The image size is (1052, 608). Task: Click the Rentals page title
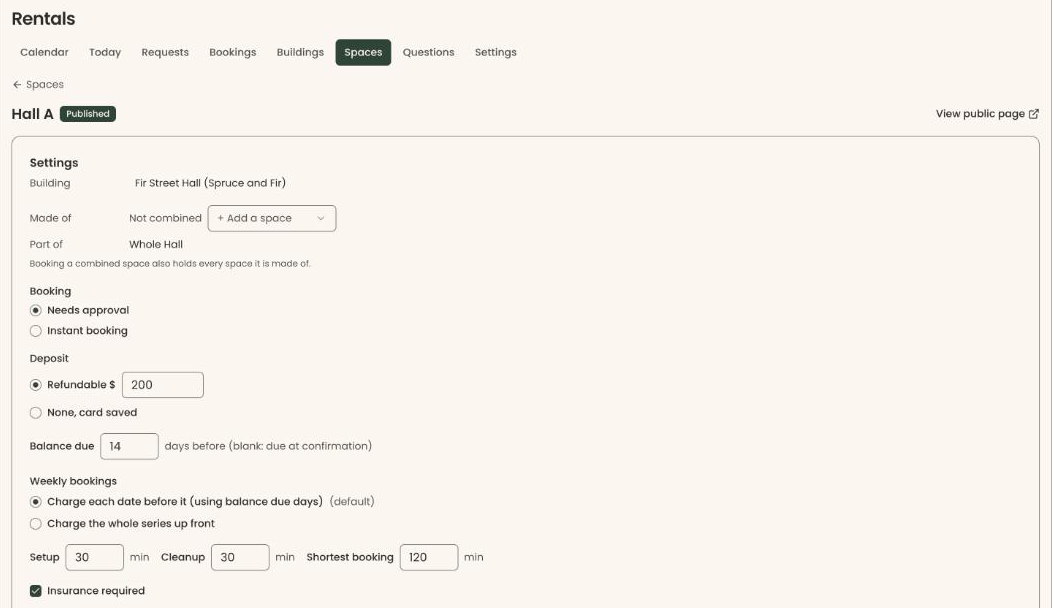(43, 19)
